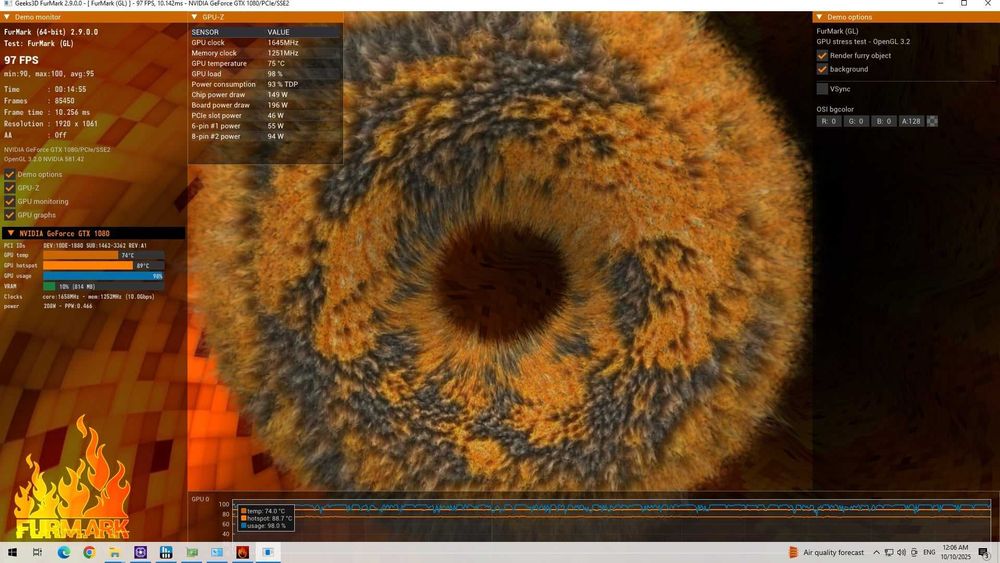This screenshot has height=563, width=1000.
Task: Open the notification action center
Action: tap(984, 552)
